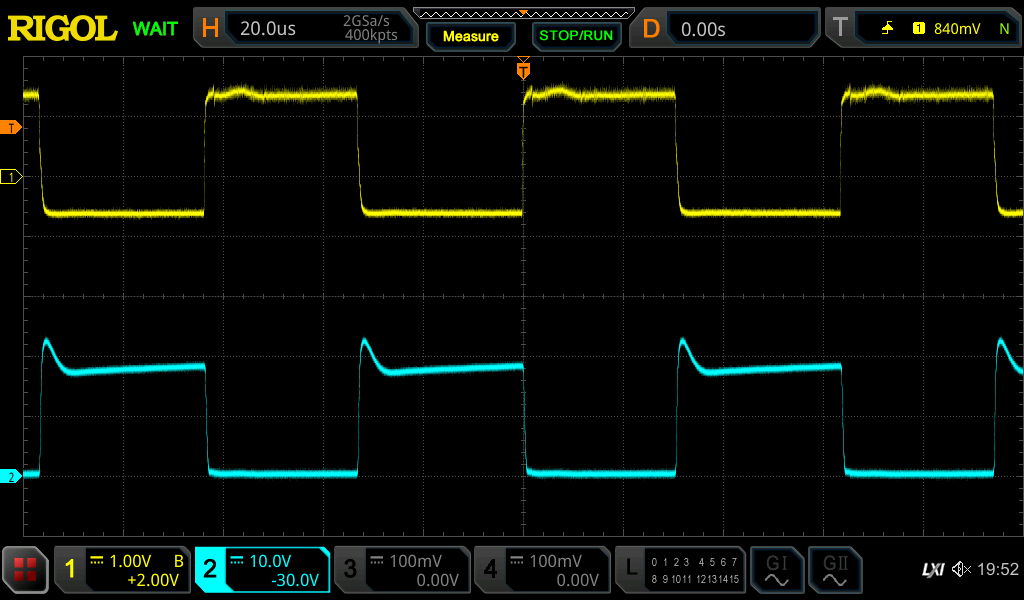Click the N trigger mode indicator
Viewport: 1024px width, 600px height.
[1004, 29]
